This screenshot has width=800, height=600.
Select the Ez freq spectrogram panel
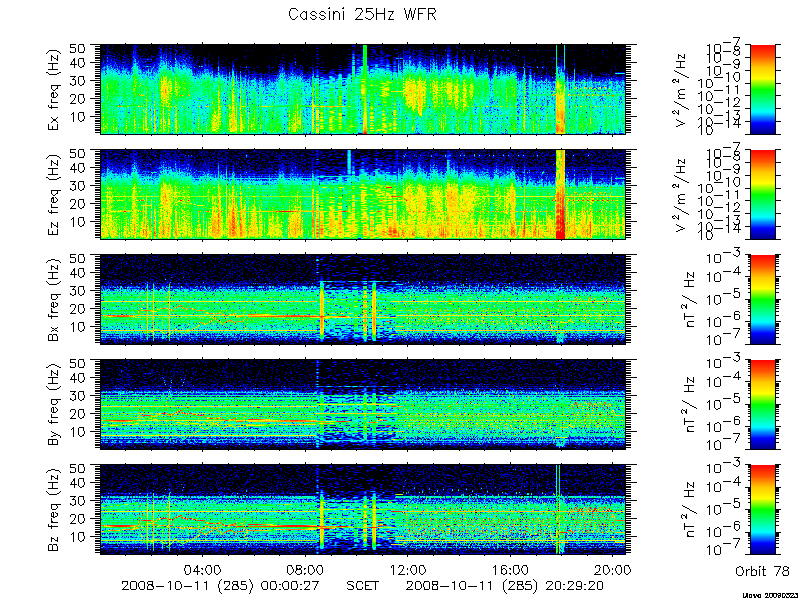(x=362, y=194)
